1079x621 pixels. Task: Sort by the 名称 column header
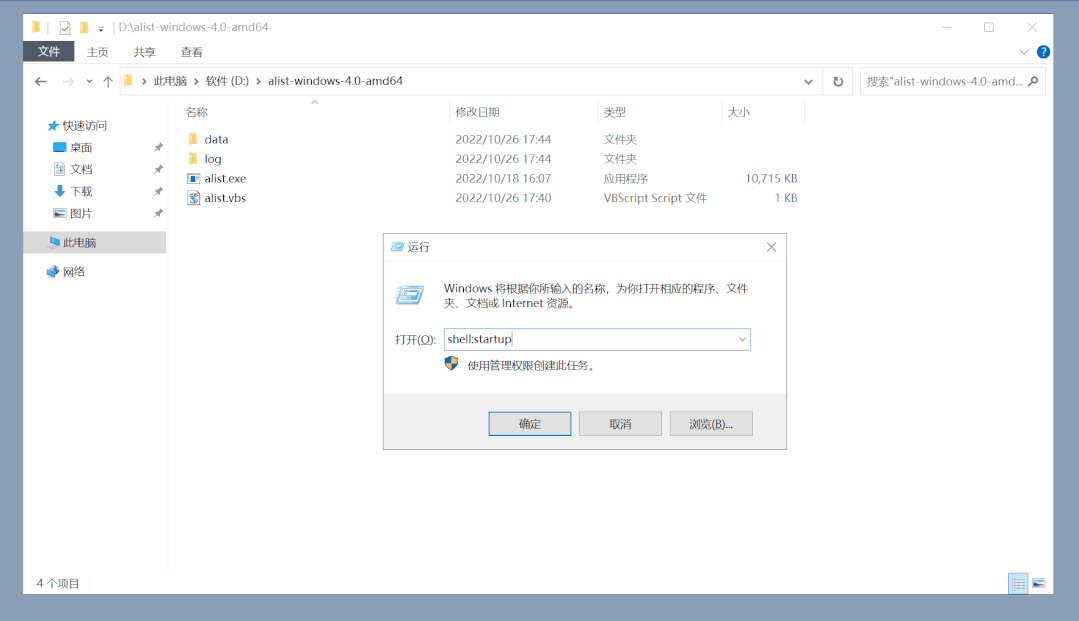point(196,112)
